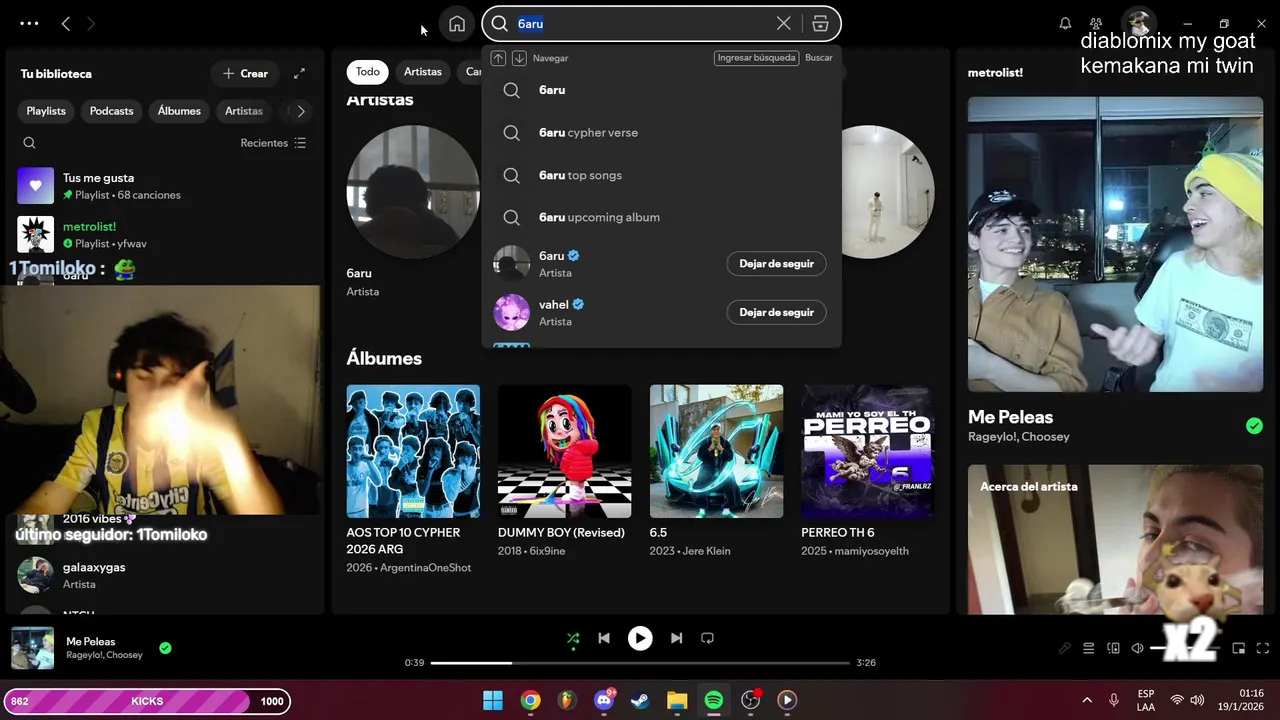
Task: Clear the search field with the X
Action: (784, 24)
